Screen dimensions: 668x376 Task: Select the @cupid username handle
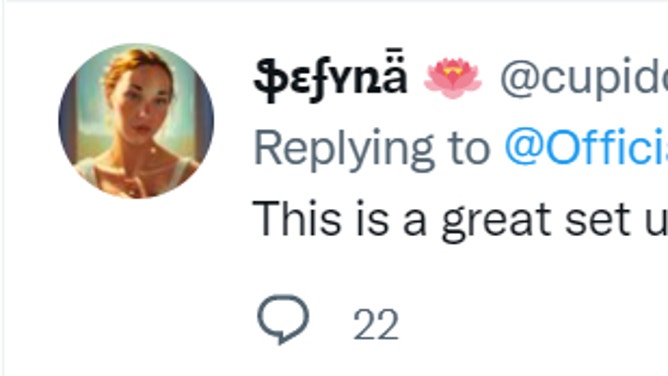point(584,79)
